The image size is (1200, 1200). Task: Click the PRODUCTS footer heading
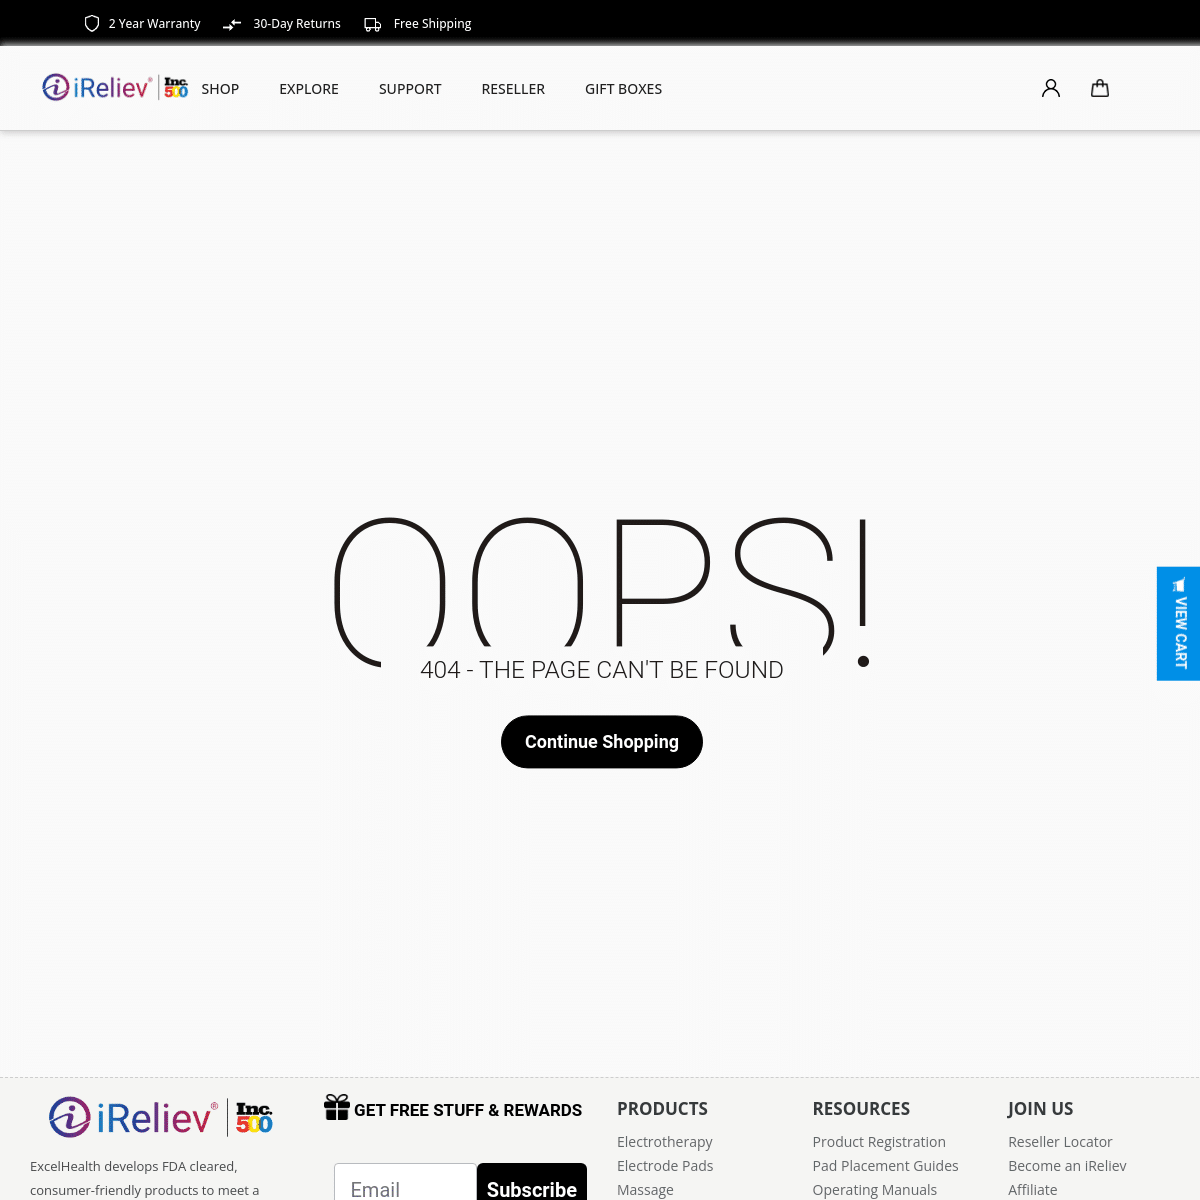tap(662, 1109)
